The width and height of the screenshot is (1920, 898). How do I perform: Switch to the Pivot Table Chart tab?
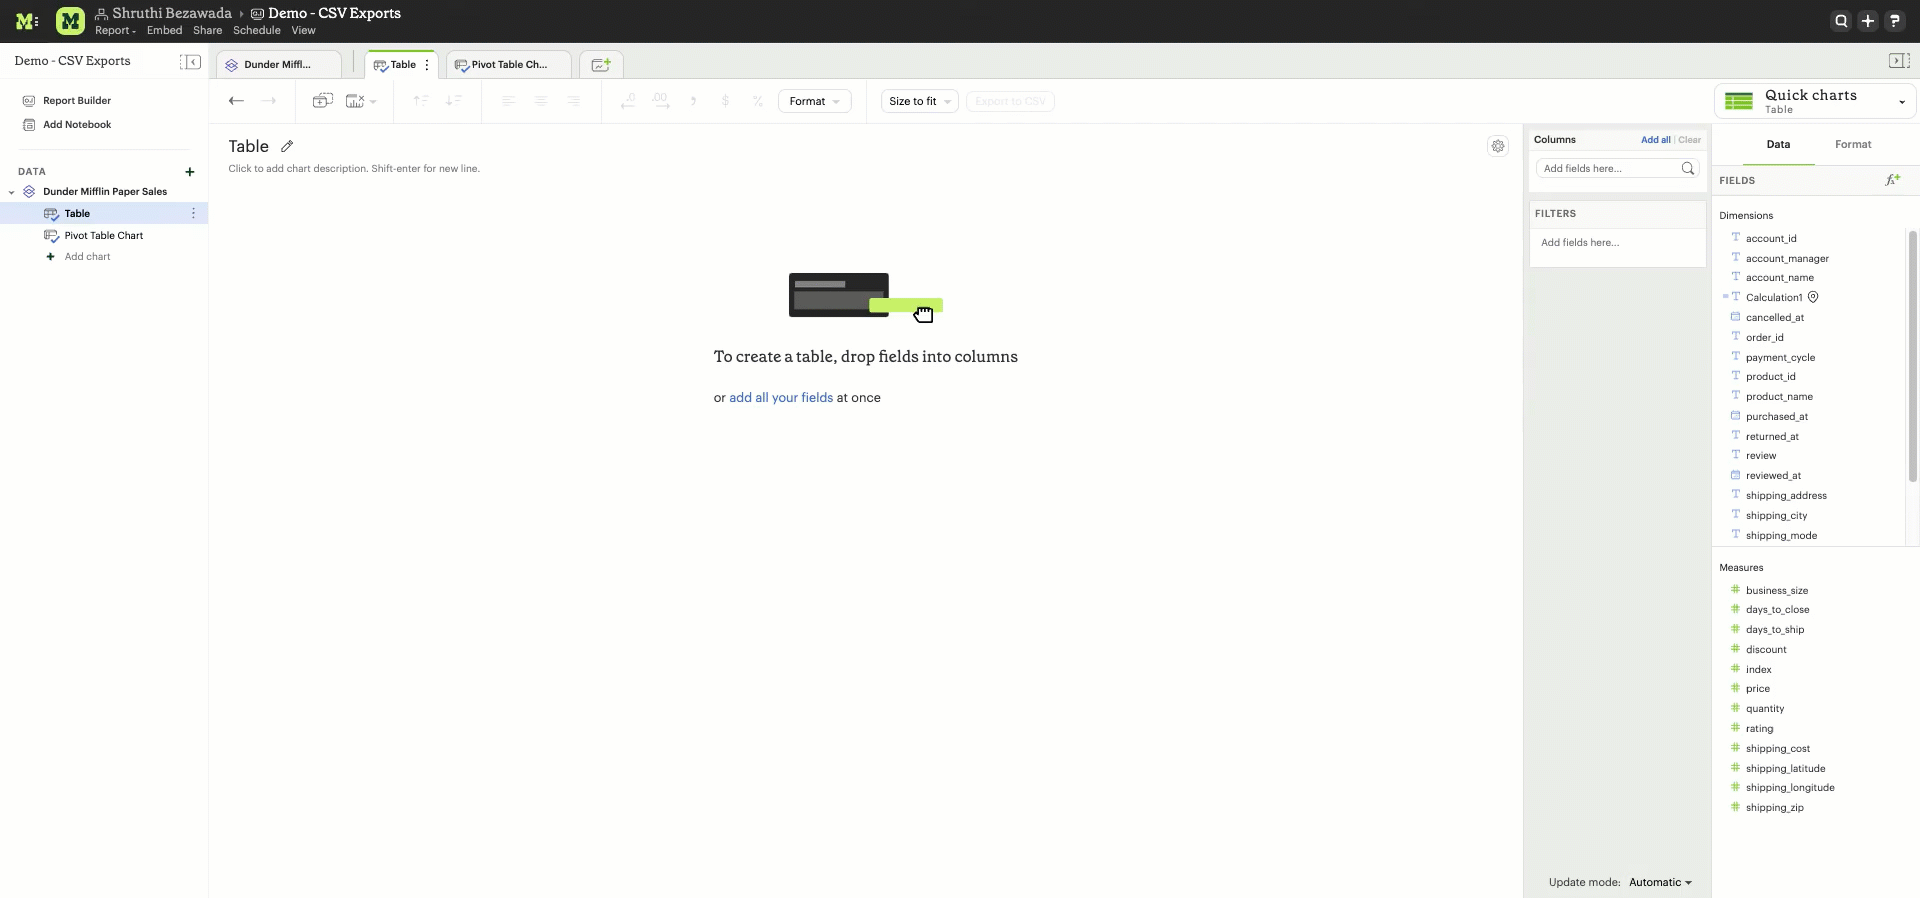(508, 65)
